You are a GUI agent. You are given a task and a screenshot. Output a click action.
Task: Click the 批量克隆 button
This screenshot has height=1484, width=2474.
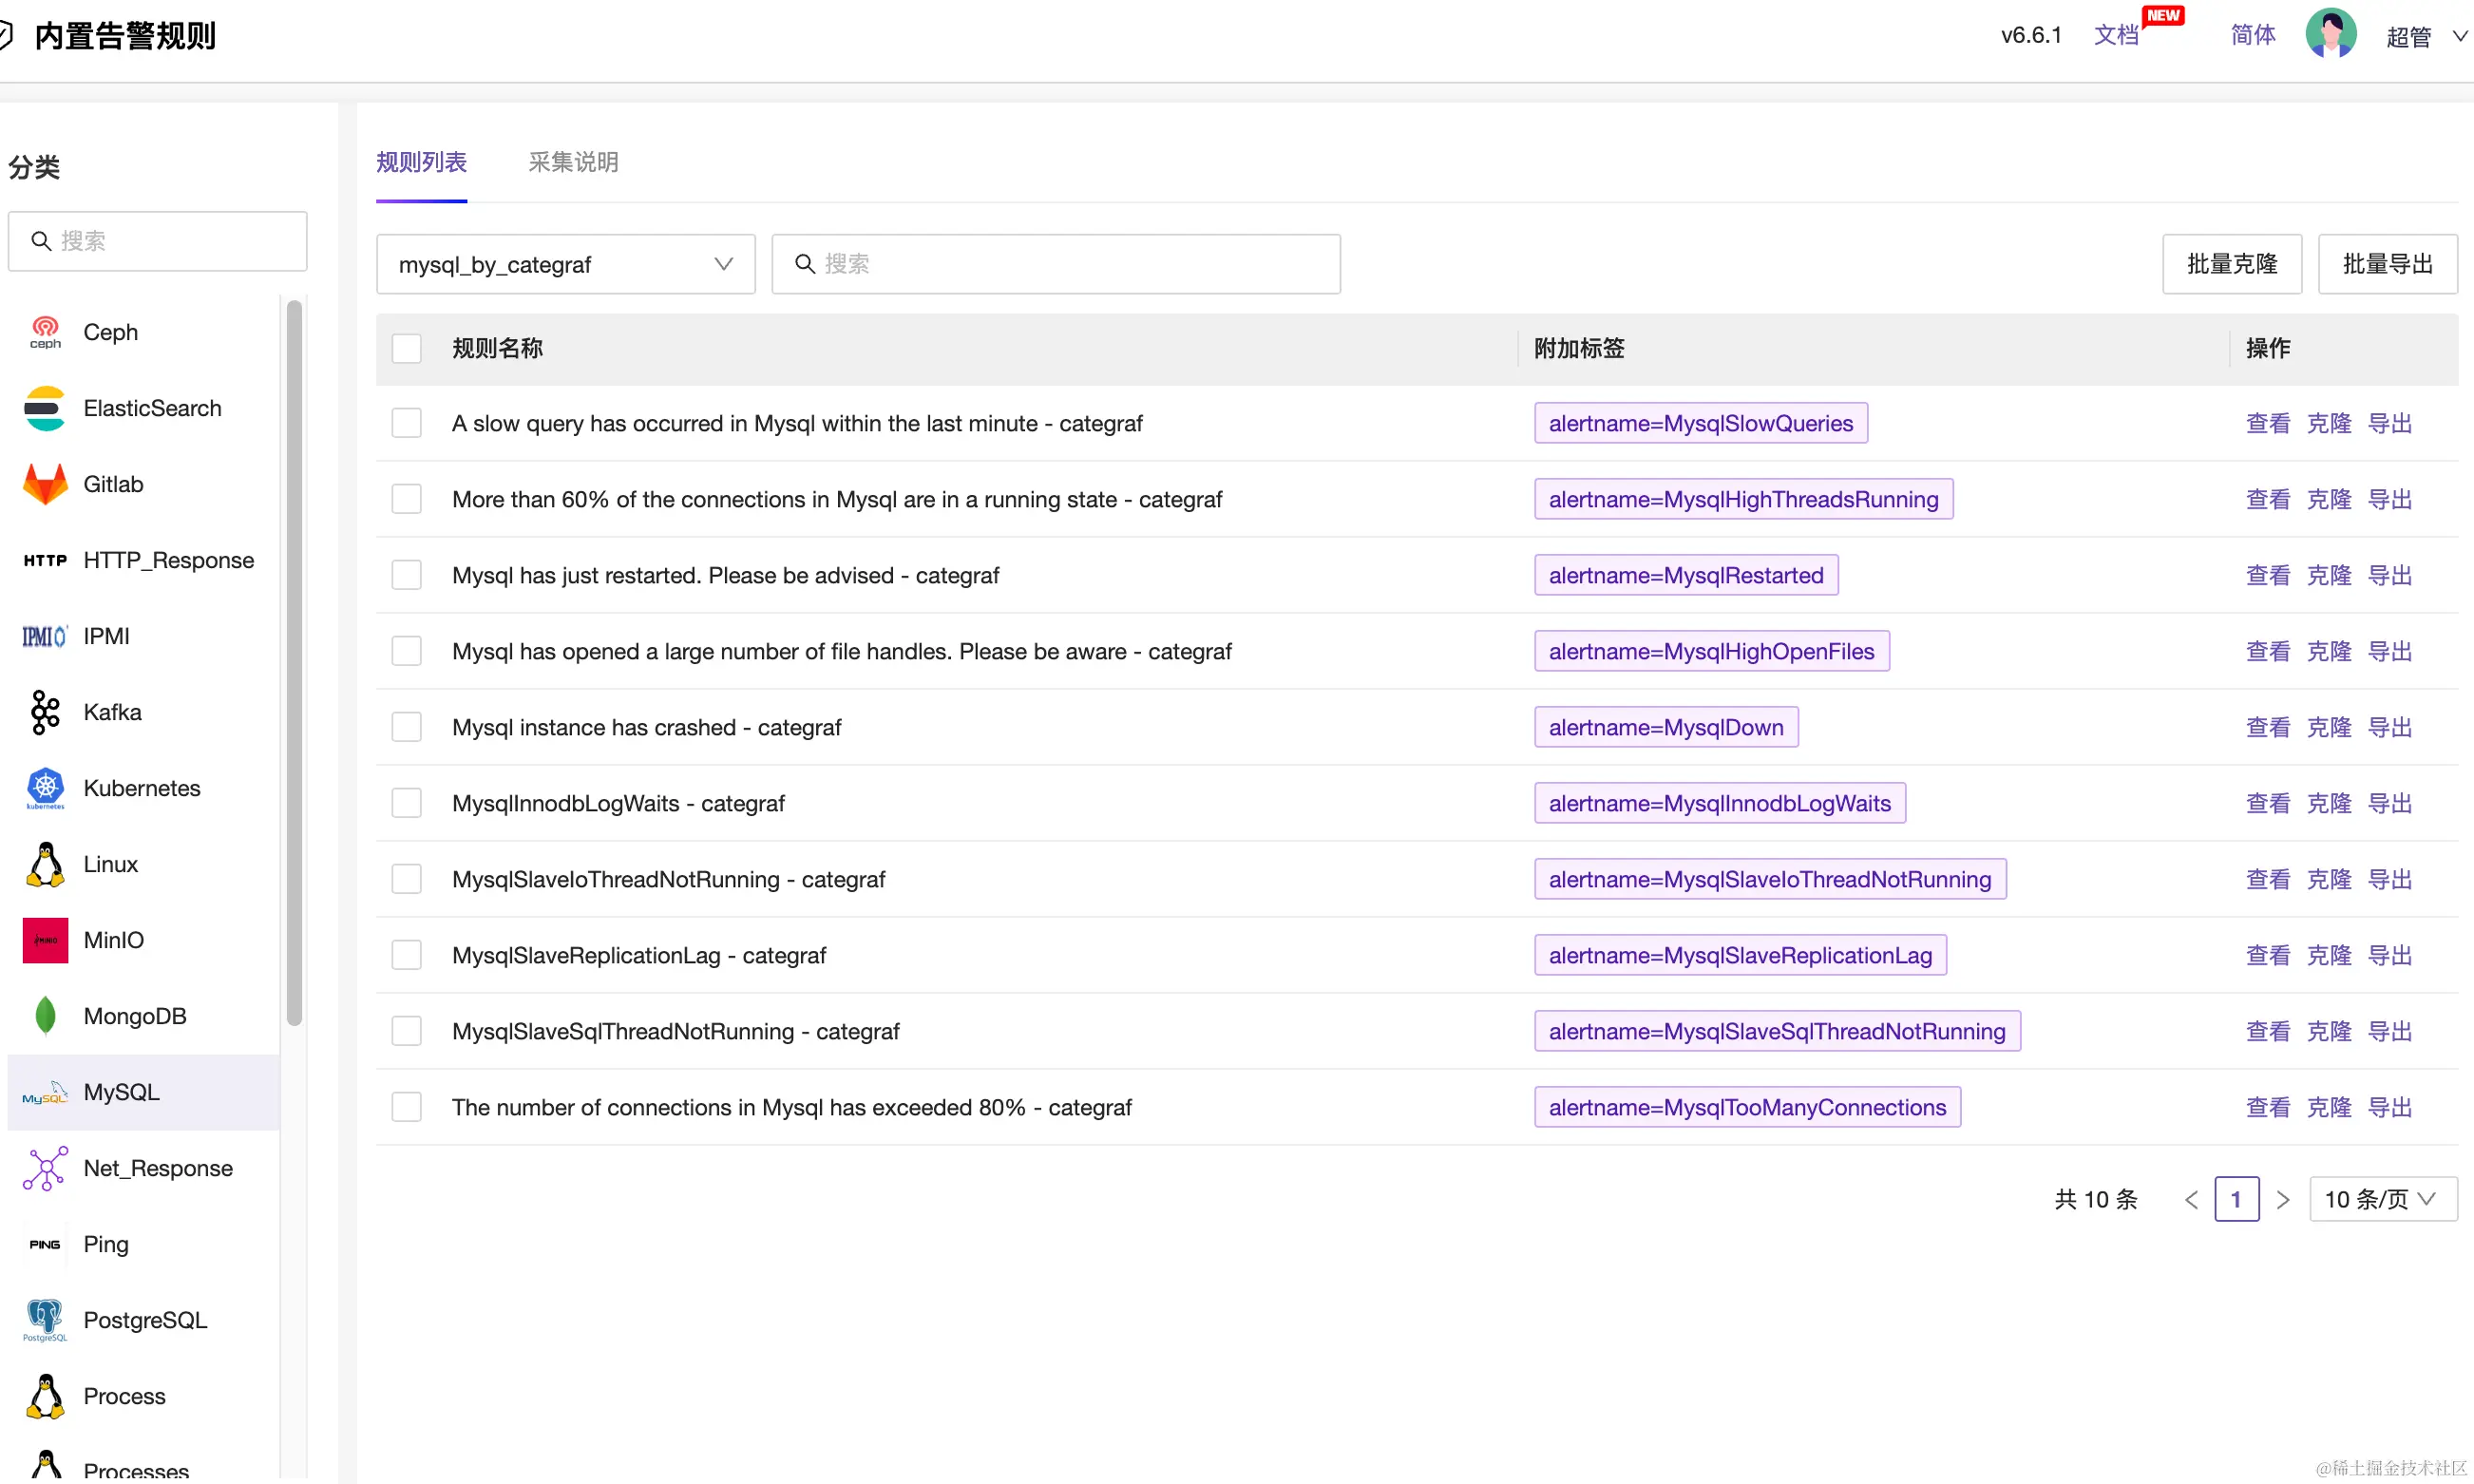click(2231, 264)
